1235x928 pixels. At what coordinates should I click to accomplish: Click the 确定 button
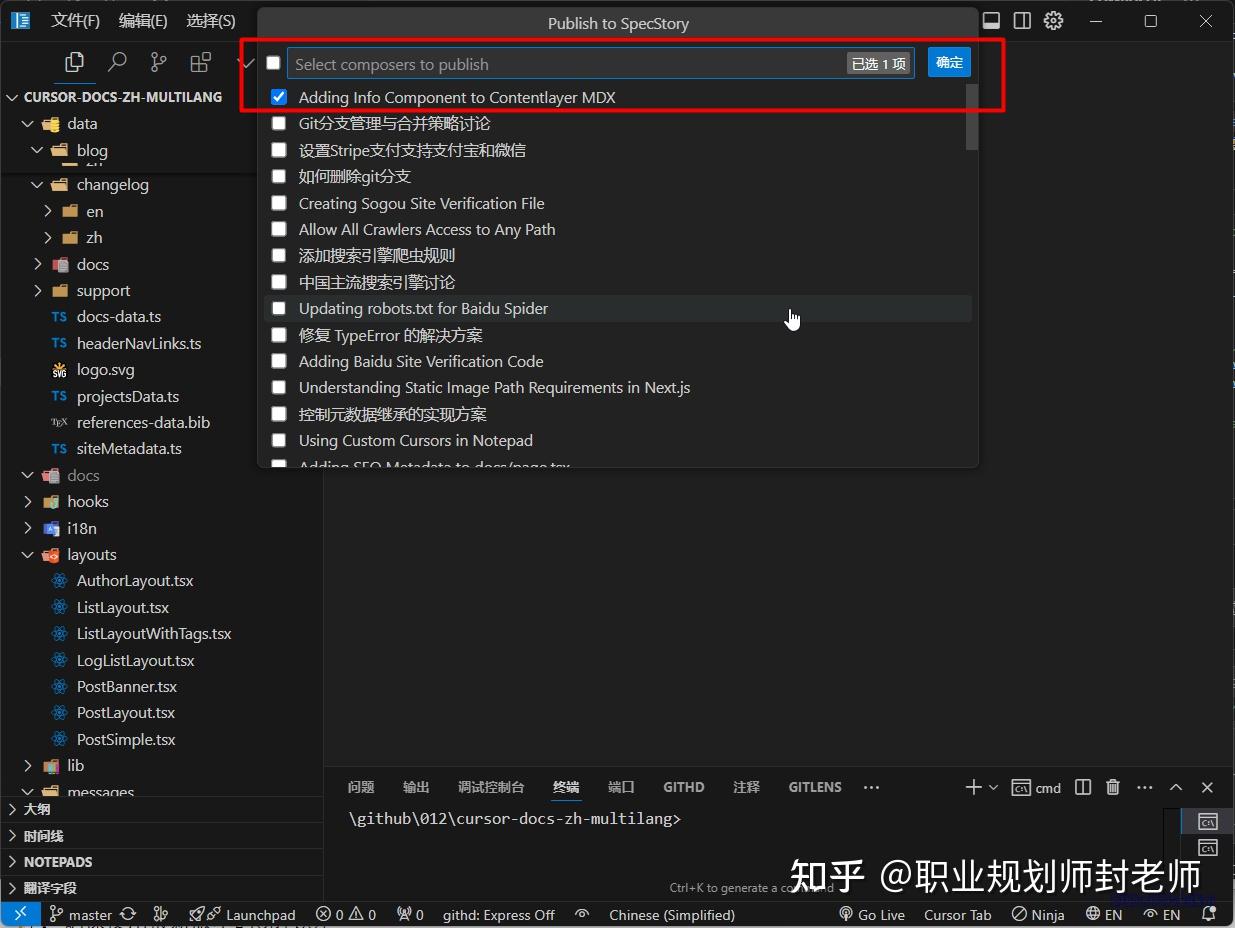click(x=948, y=61)
